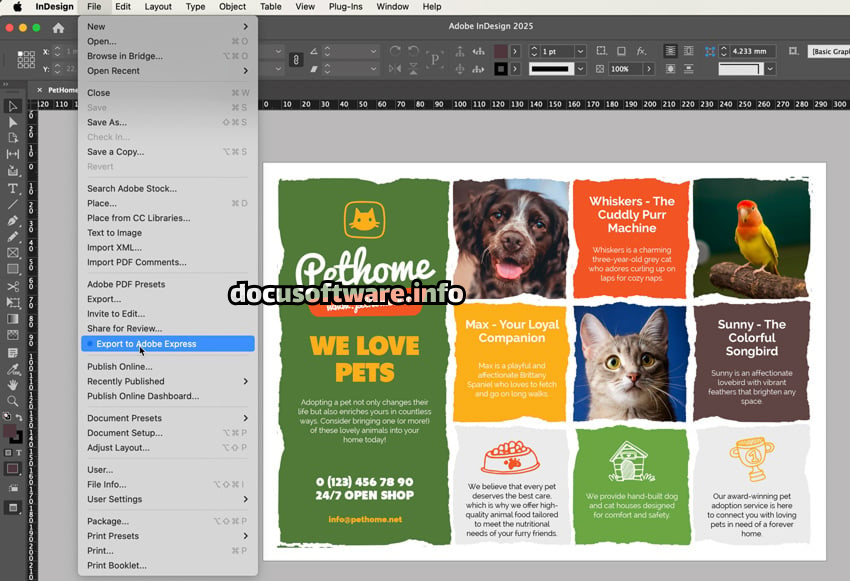Select the Rectangle Frame tool
The height and width of the screenshot is (581, 850).
coord(12,253)
